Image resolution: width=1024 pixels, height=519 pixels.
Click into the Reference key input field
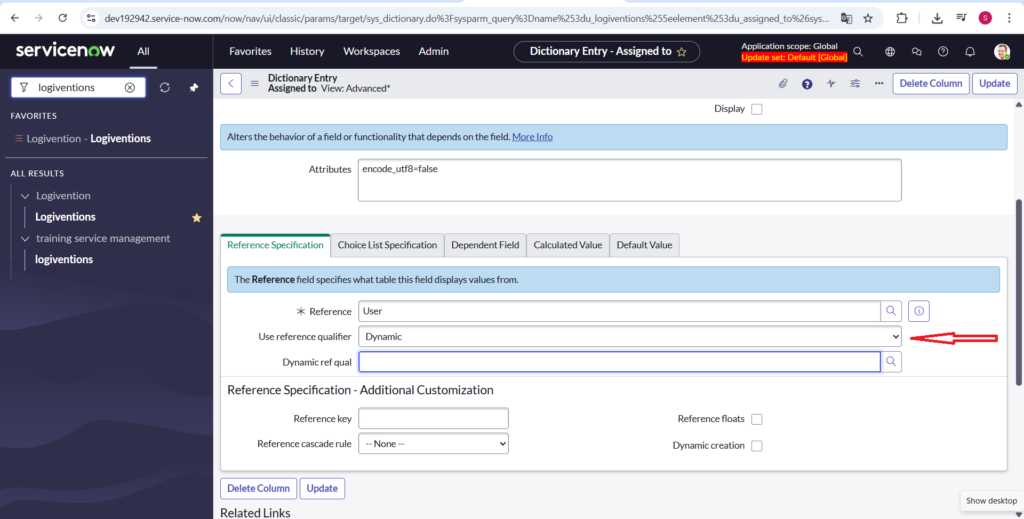pos(433,419)
